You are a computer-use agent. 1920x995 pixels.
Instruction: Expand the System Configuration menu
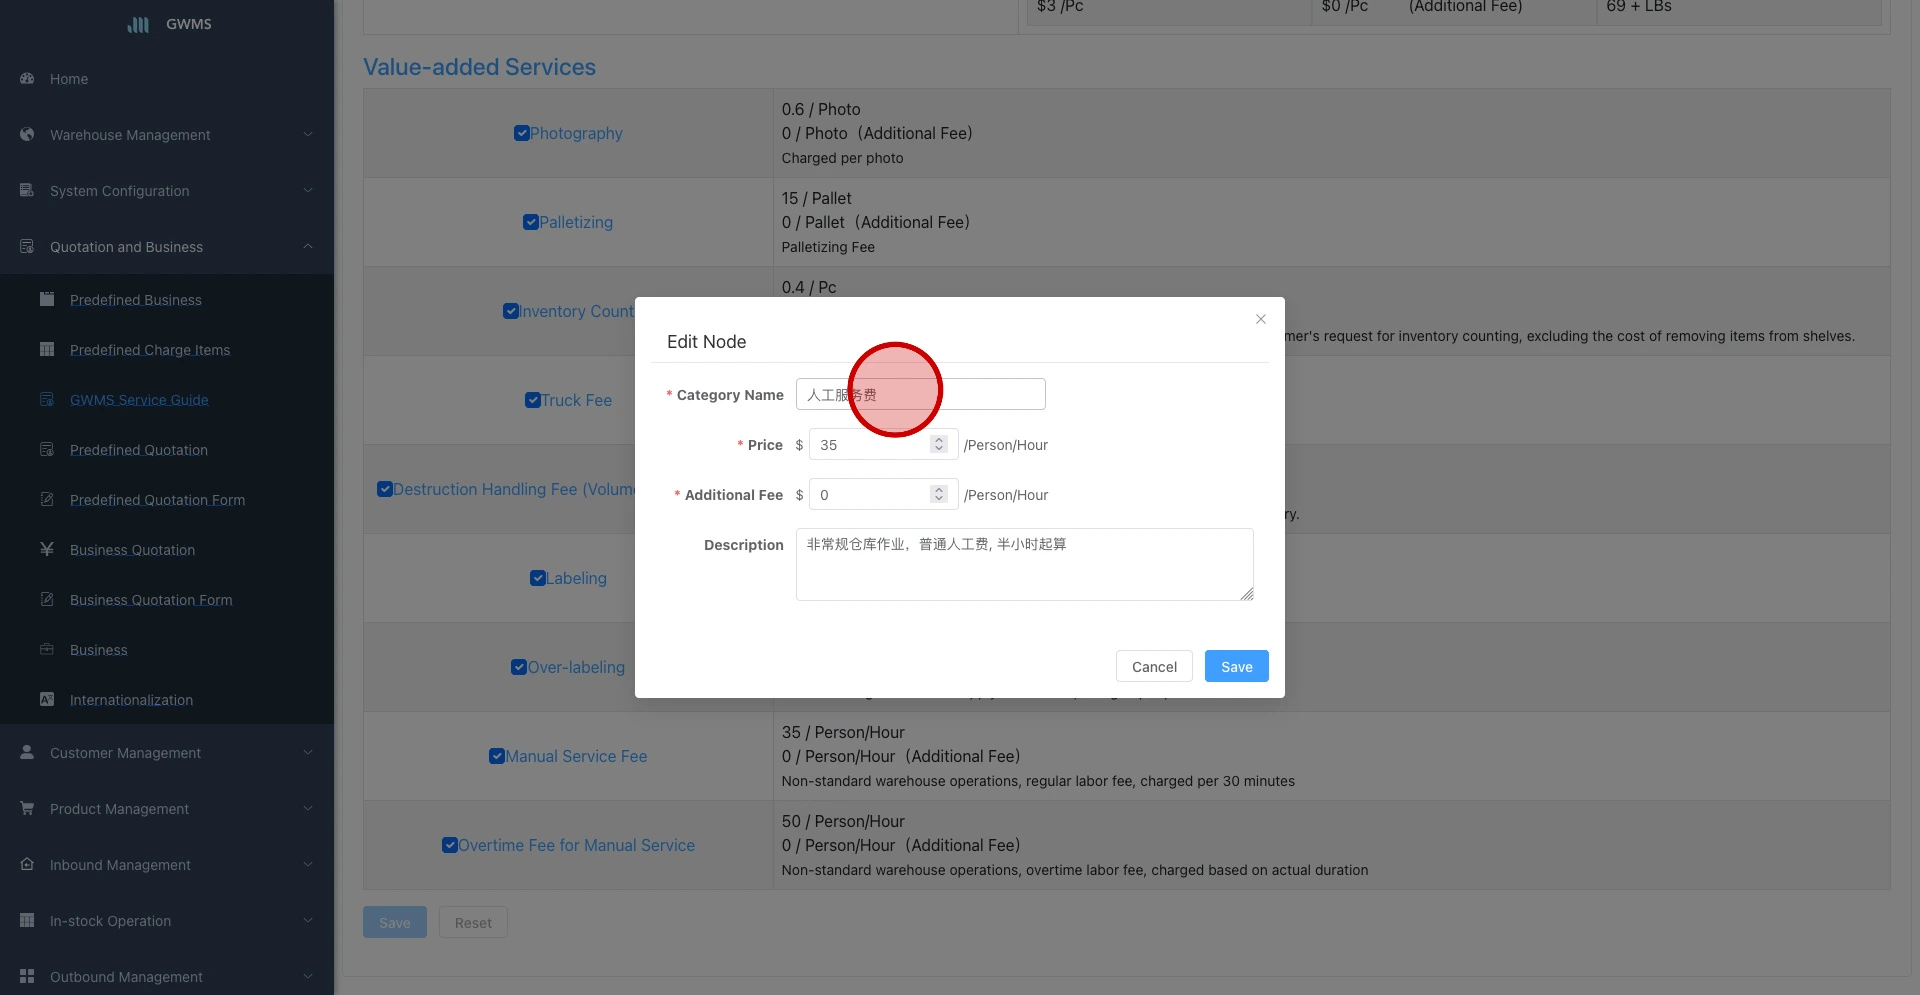click(308, 190)
